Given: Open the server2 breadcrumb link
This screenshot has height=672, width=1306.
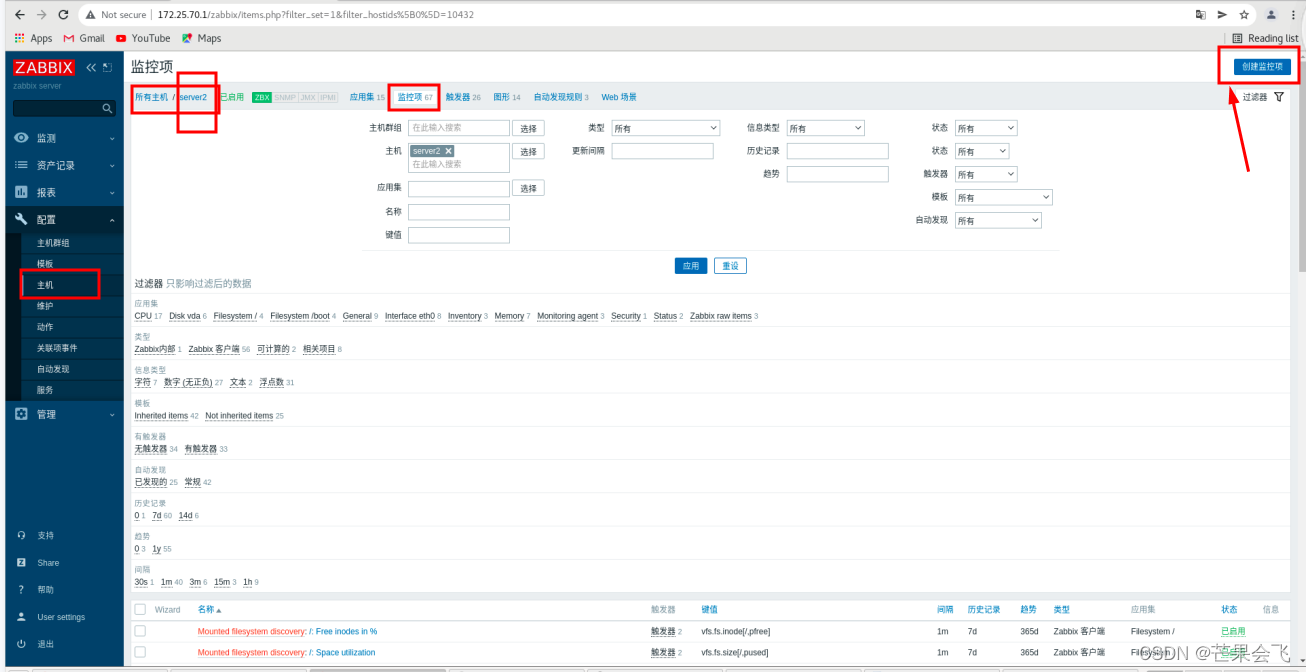Looking at the screenshot, I should coord(193,97).
